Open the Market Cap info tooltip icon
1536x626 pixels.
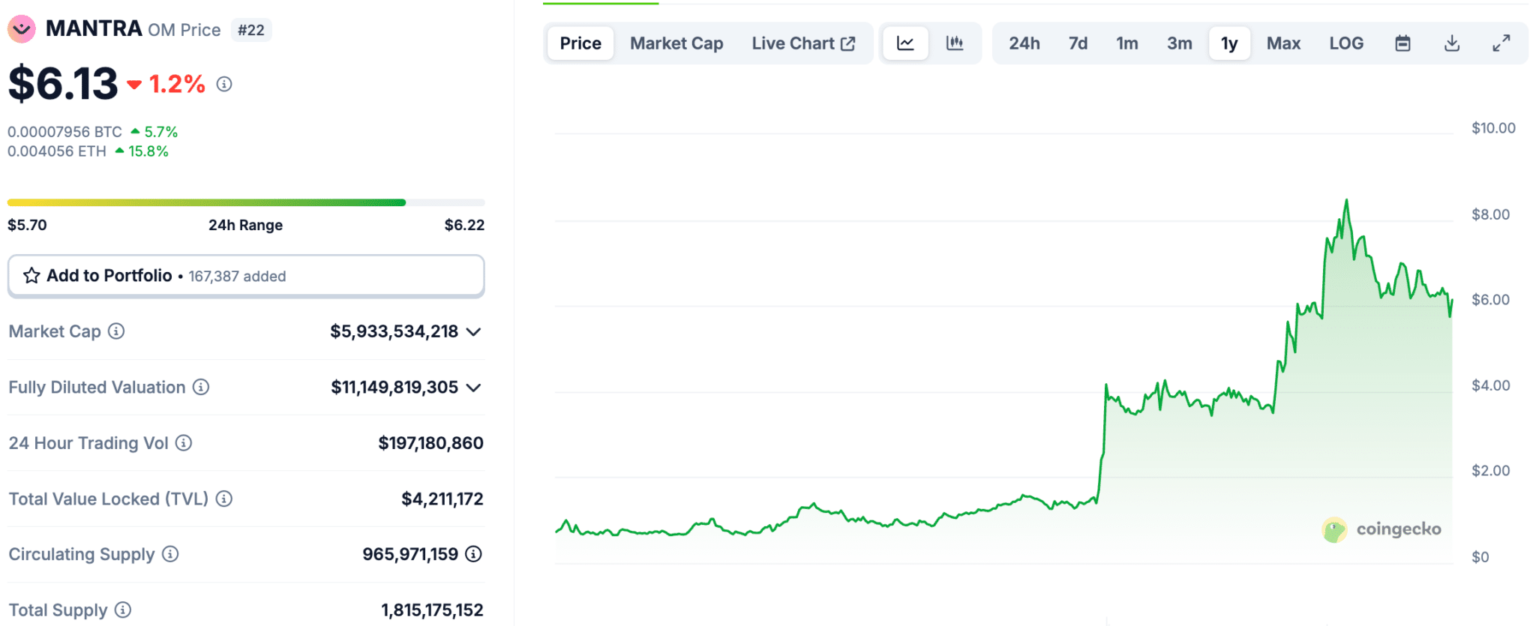click(117, 331)
